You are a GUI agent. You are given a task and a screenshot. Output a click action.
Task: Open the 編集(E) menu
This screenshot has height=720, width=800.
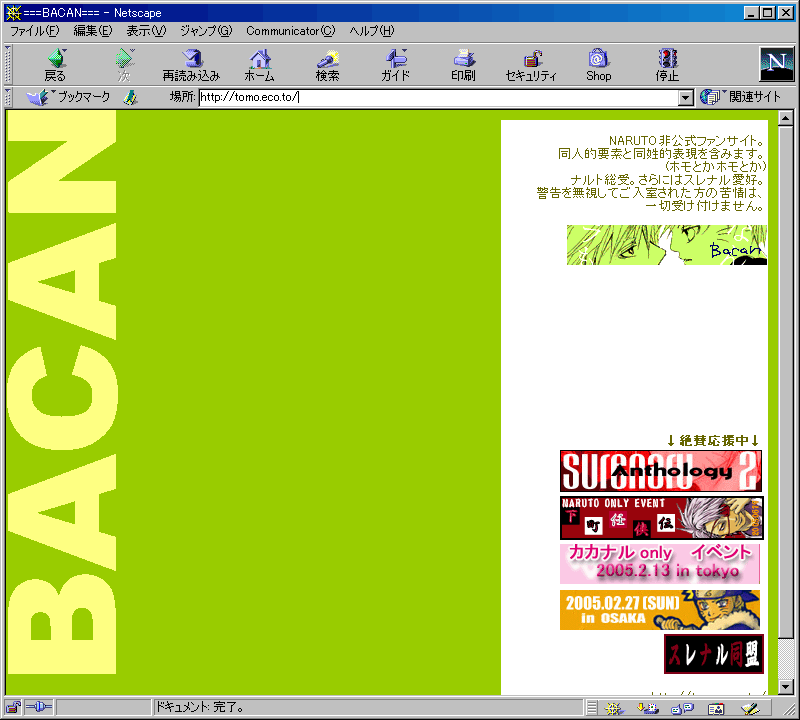[x=92, y=31]
